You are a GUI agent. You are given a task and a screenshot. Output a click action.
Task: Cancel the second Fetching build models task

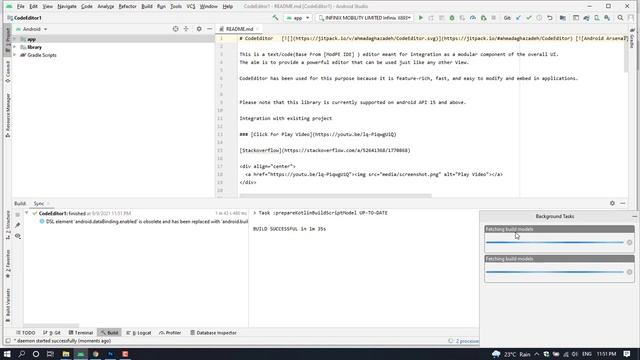pos(629,272)
